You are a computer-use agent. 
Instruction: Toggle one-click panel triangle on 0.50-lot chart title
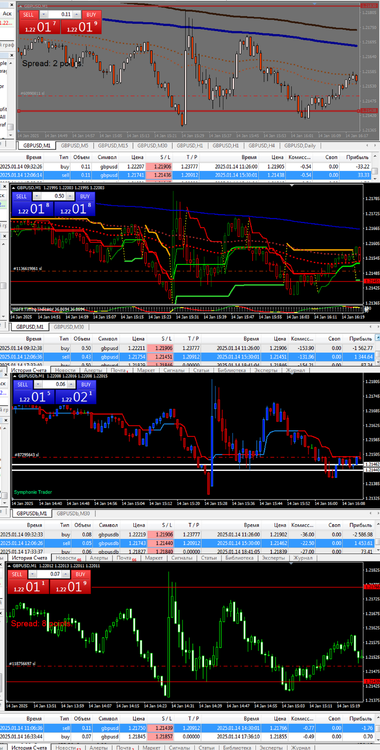tap(14, 188)
